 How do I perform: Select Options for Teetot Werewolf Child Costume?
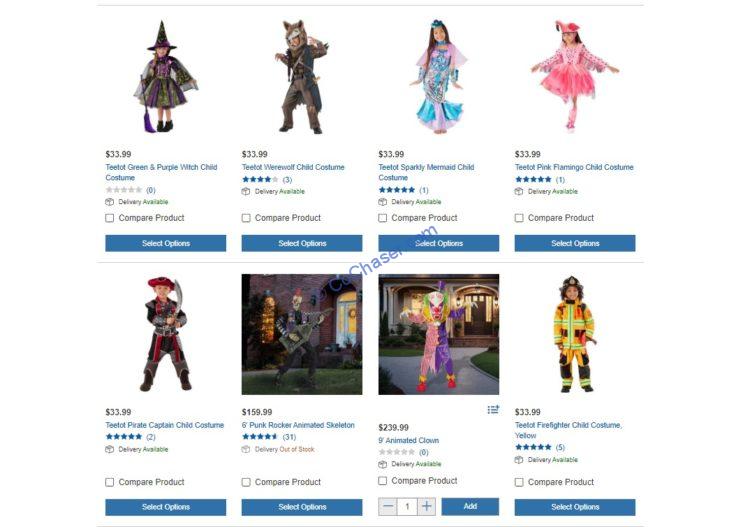point(302,243)
